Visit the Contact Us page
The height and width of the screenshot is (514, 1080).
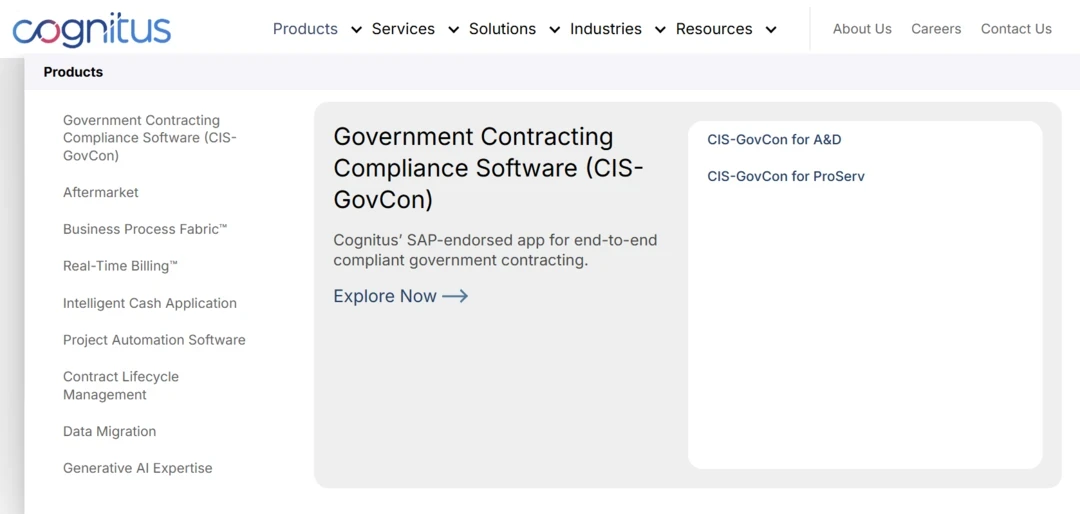(1016, 29)
